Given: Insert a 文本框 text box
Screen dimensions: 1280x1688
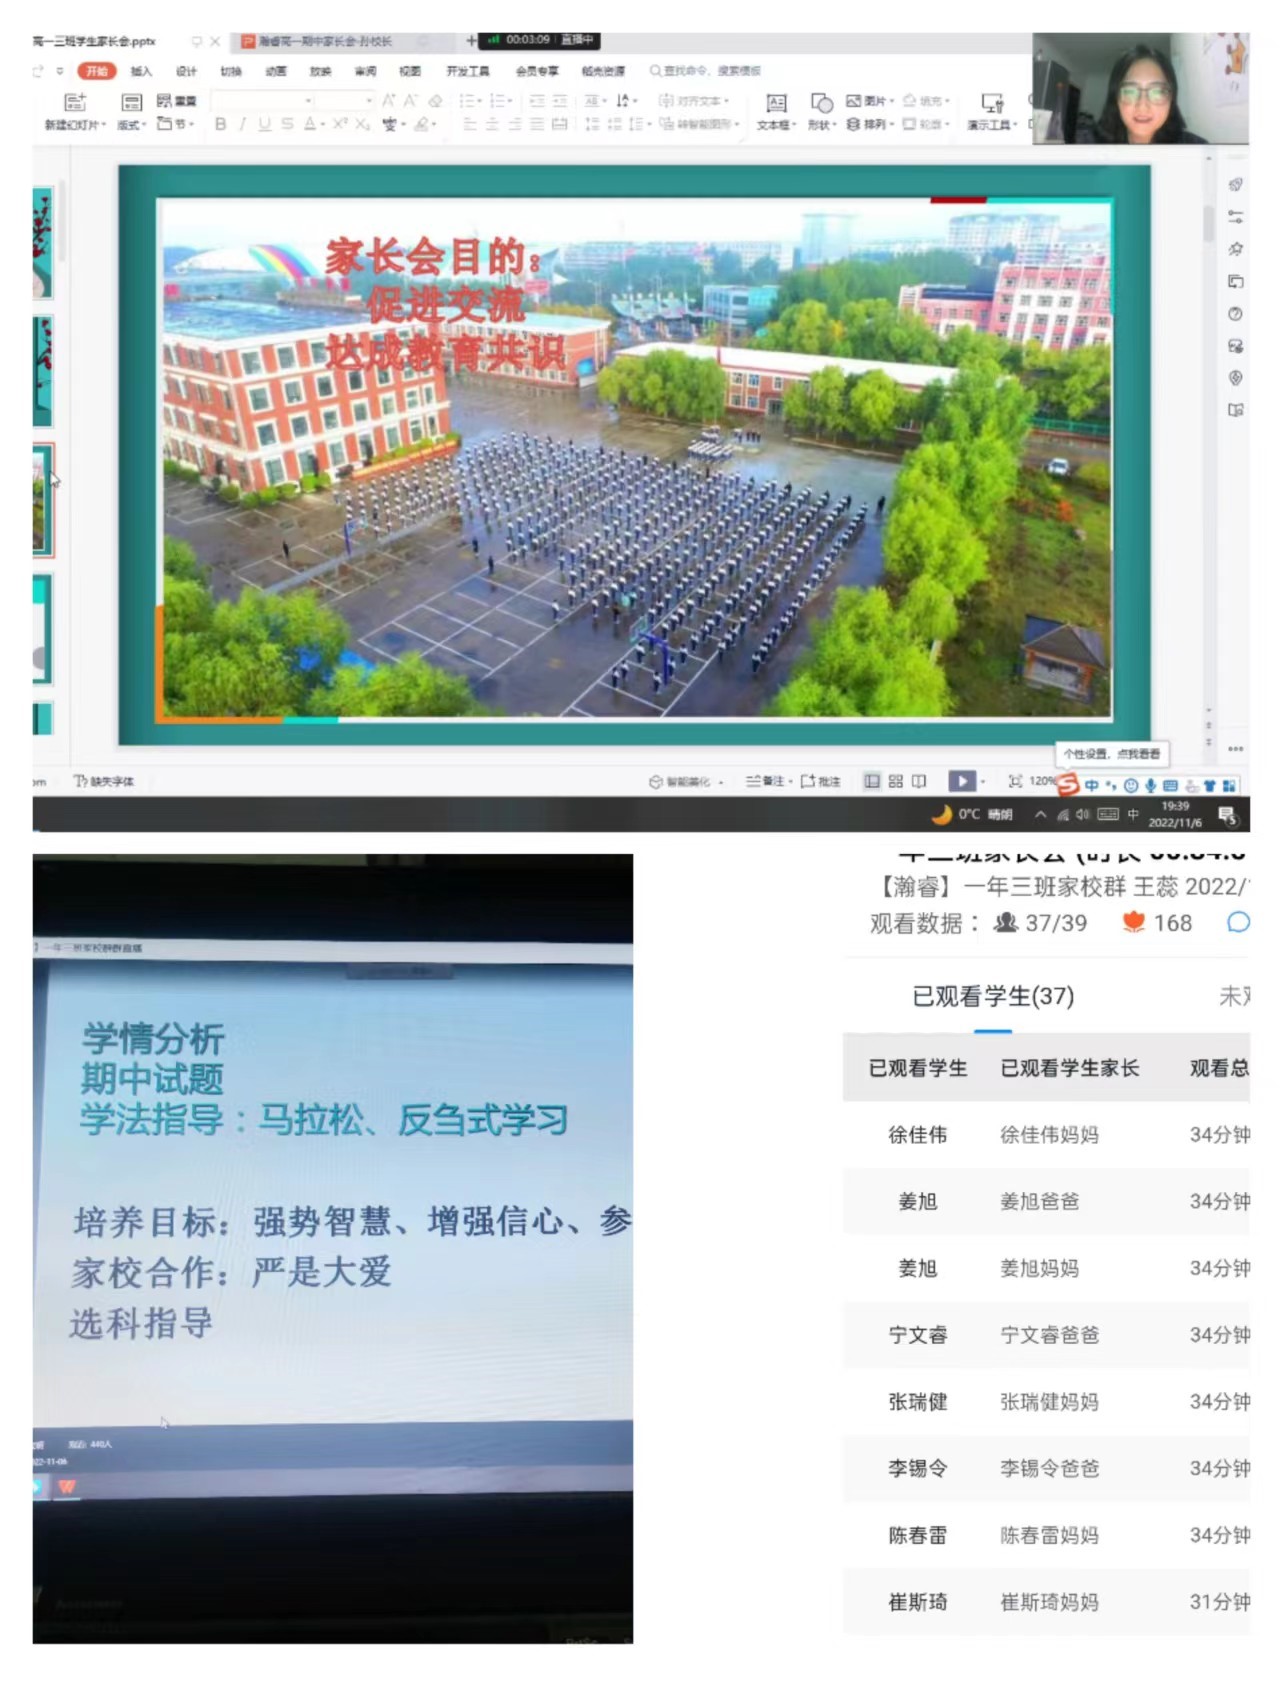Looking at the screenshot, I should 776,104.
